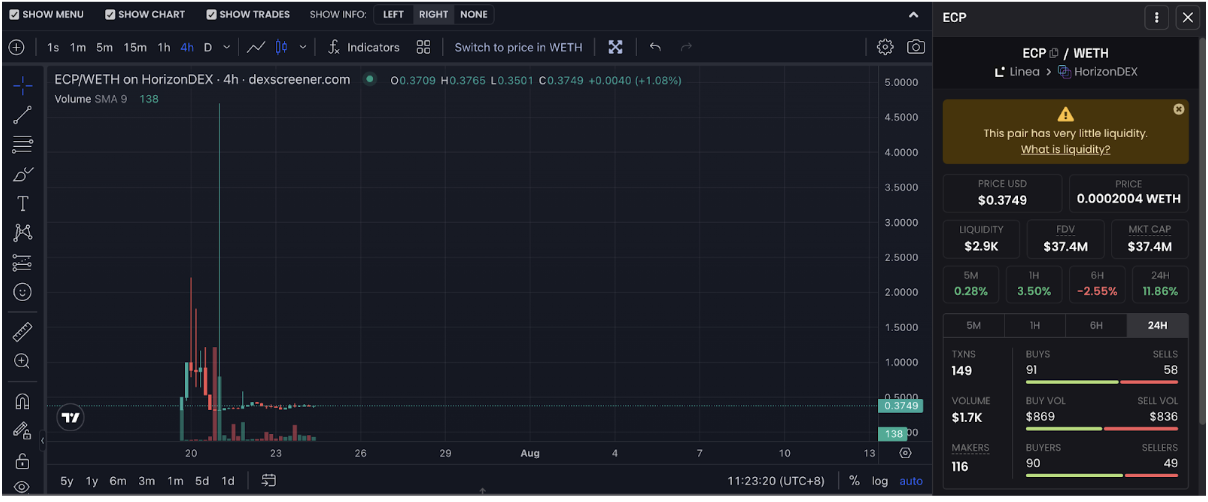Take a chart snapshot with camera icon
This screenshot has height=502, width=1208.
click(x=916, y=47)
